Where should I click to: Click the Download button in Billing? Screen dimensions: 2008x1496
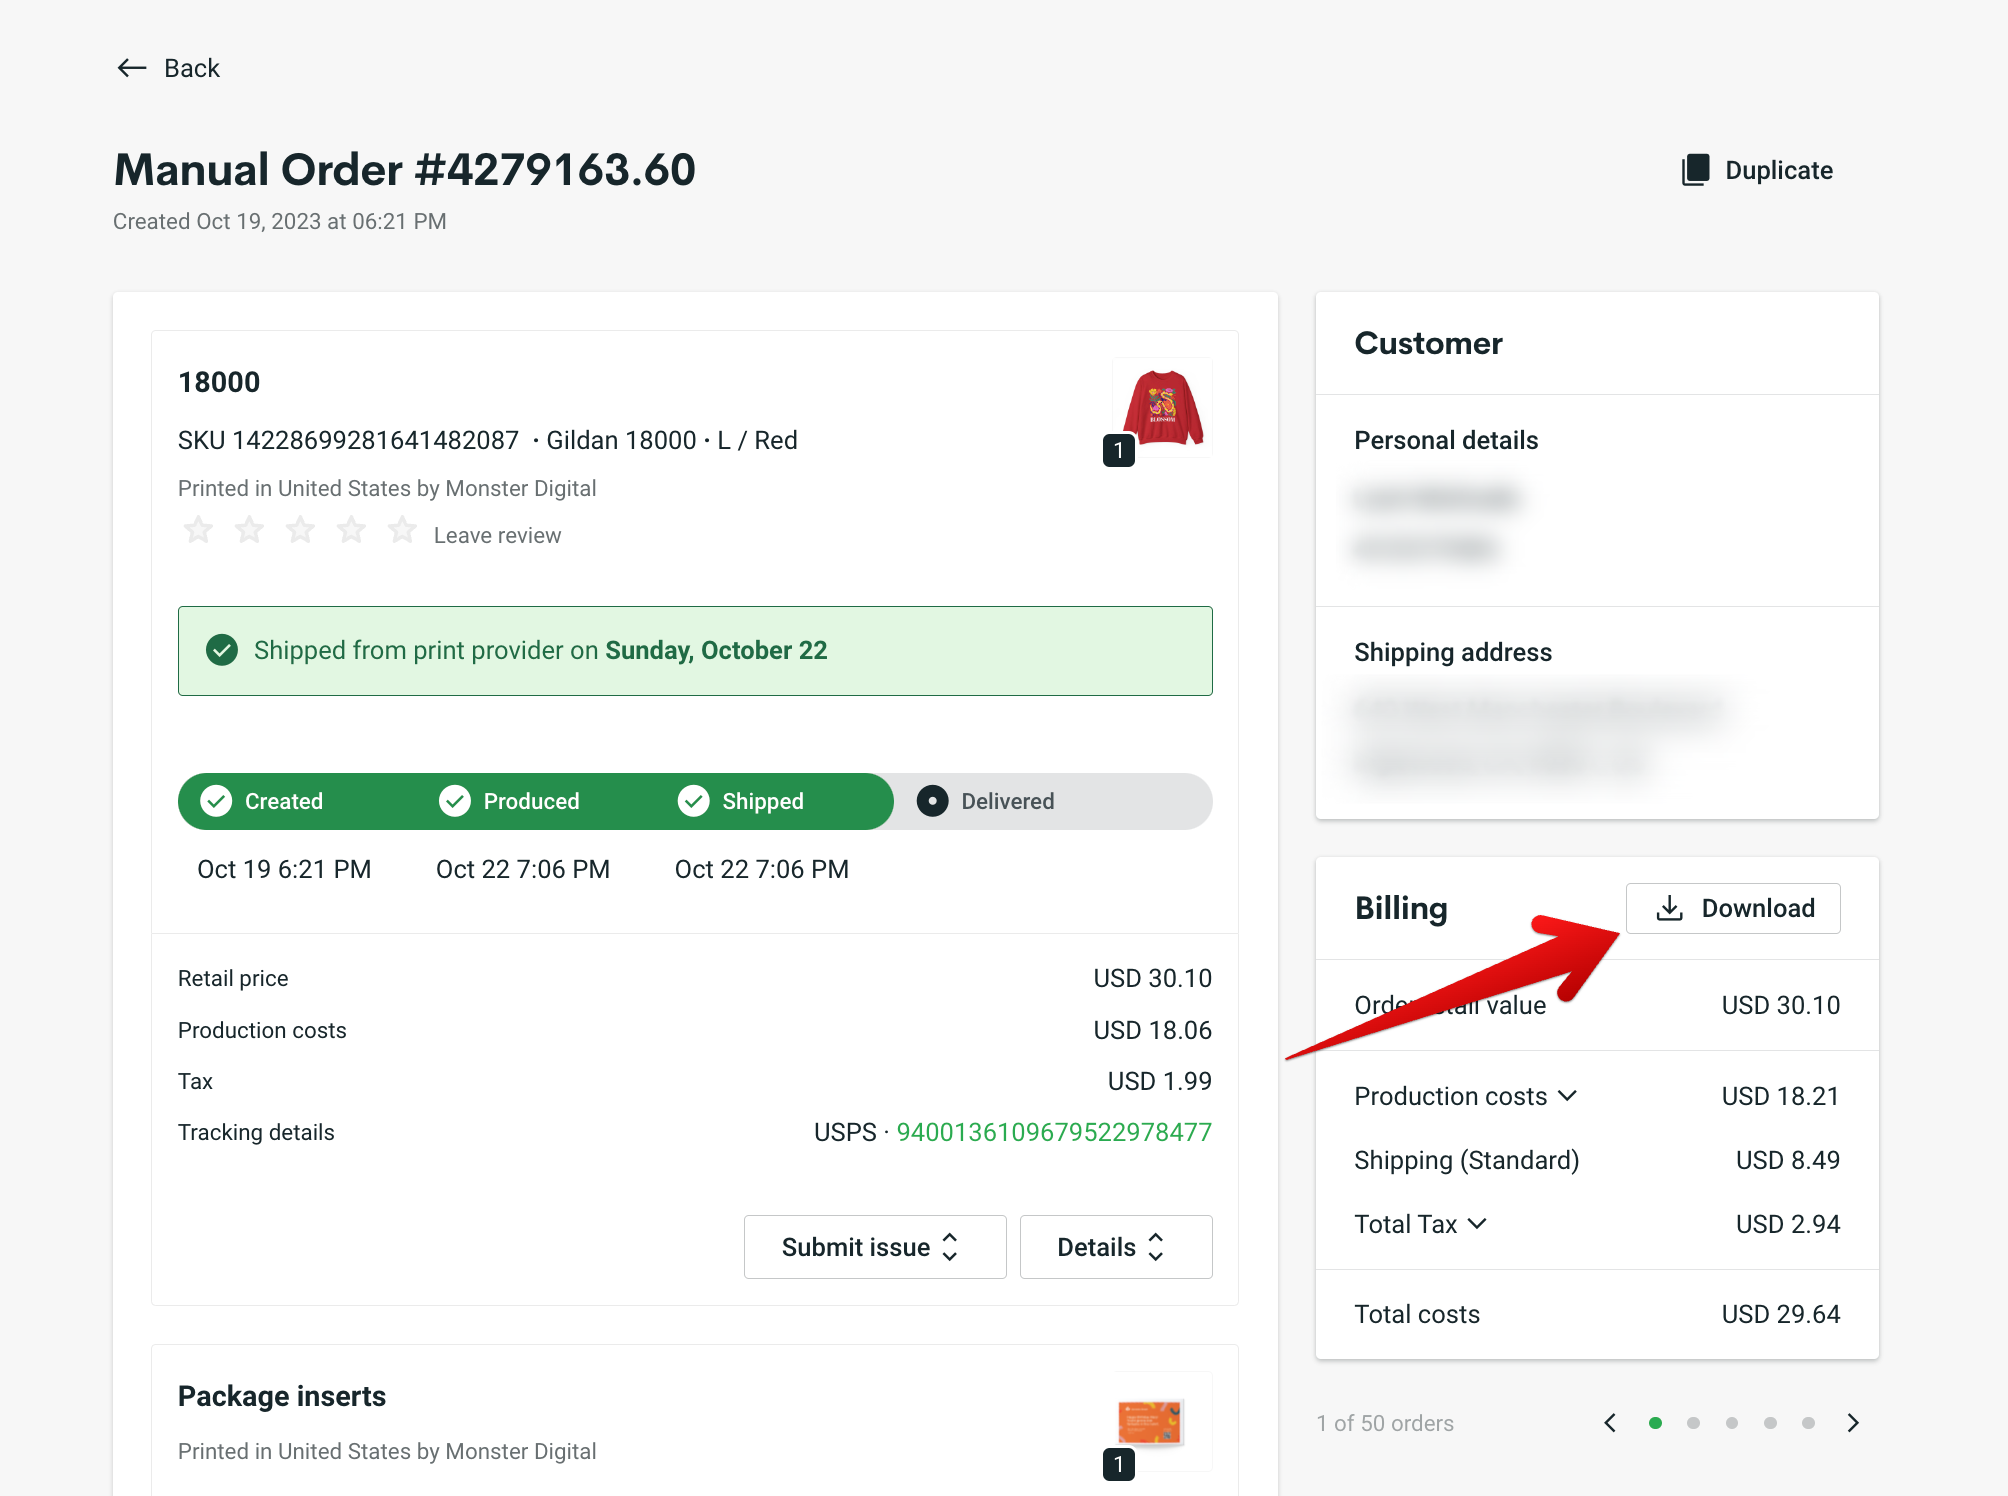click(x=1732, y=908)
